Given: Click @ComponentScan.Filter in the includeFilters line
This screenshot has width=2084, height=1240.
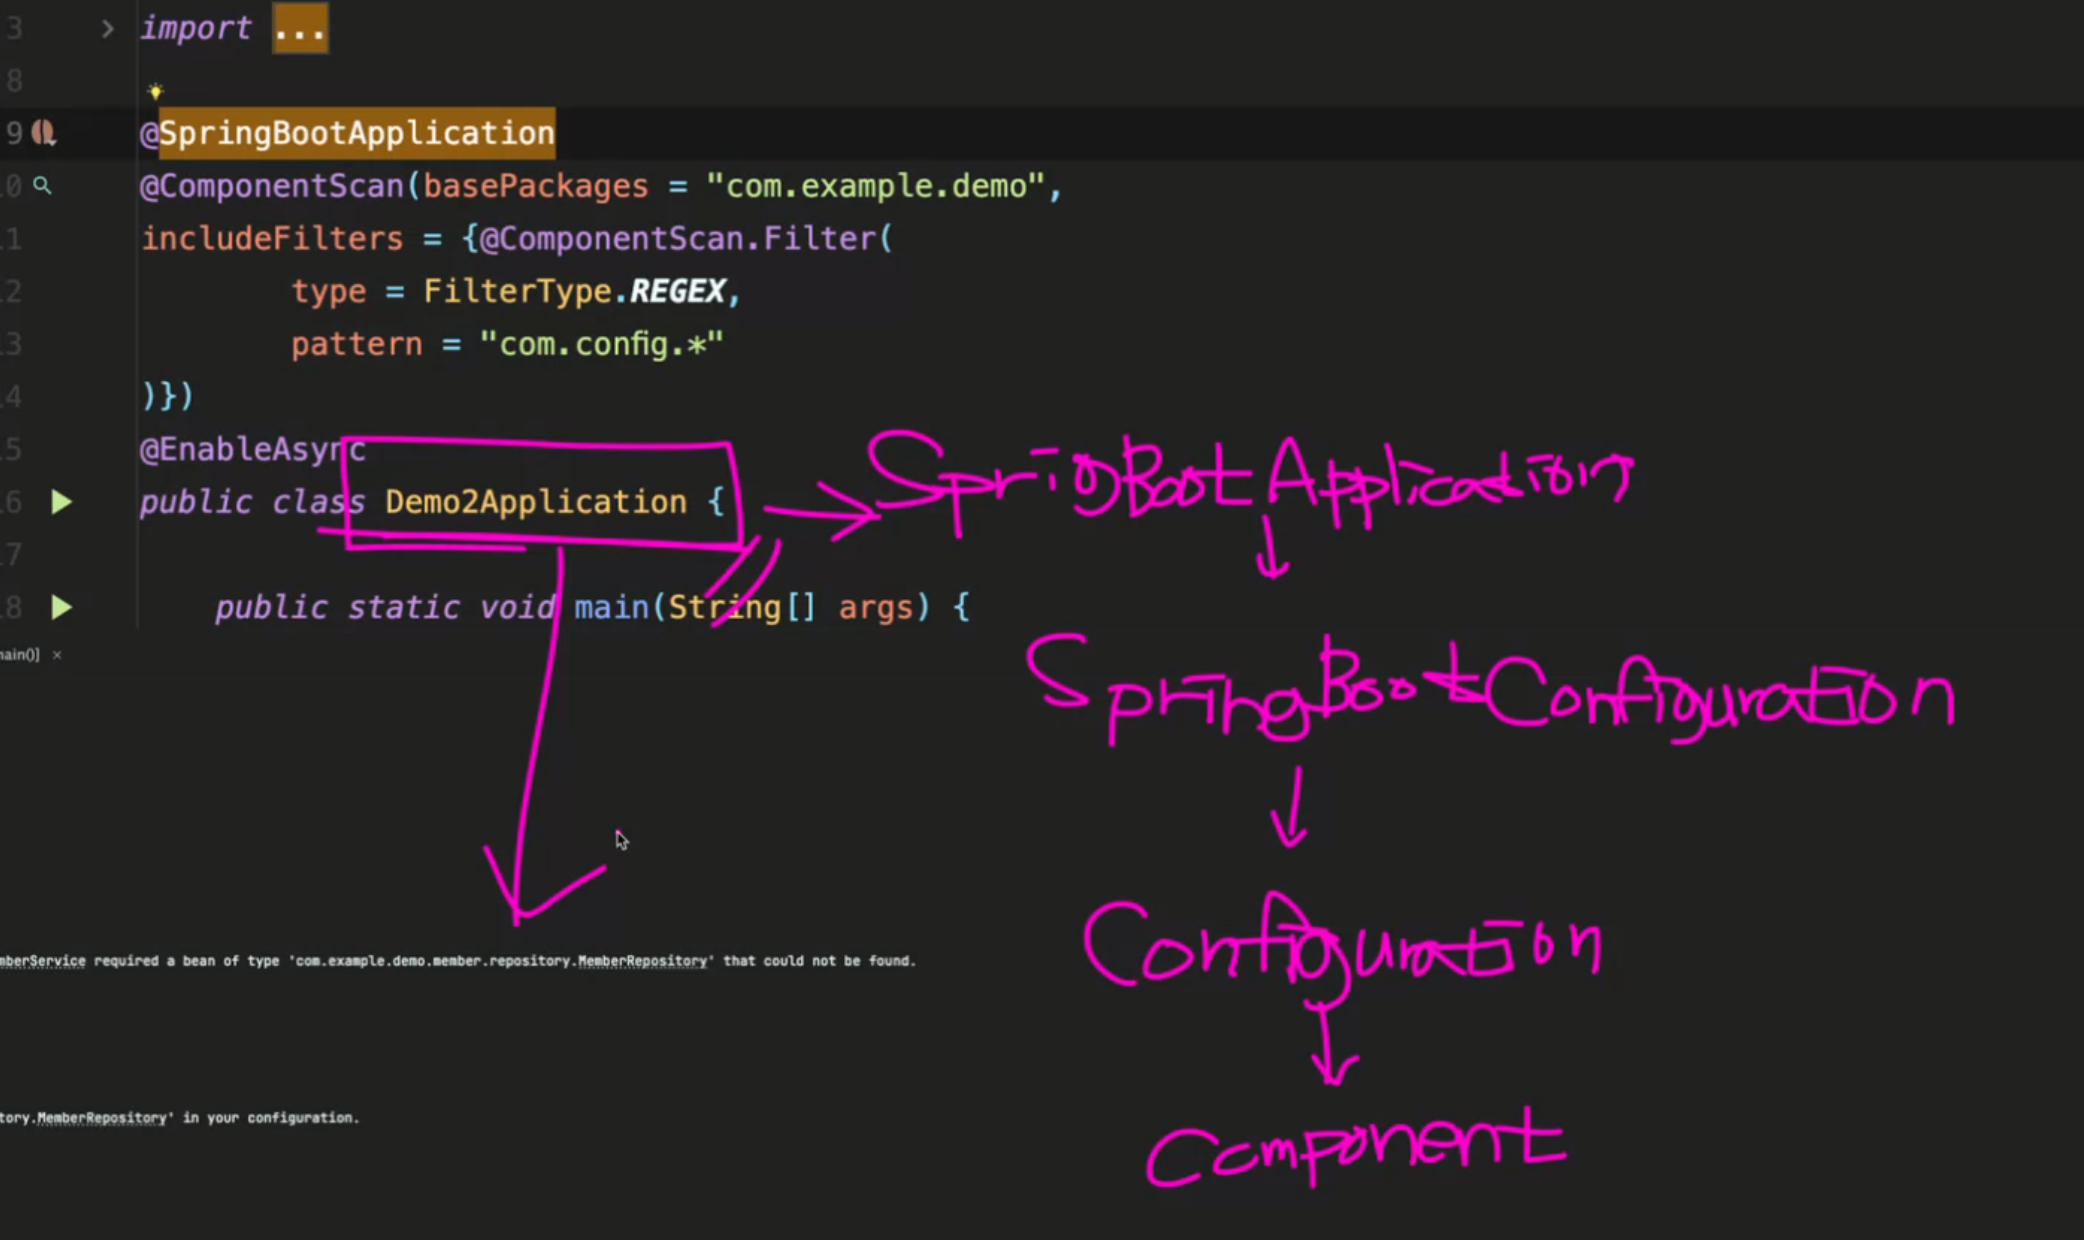Looking at the screenshot, I should [676, 239].
